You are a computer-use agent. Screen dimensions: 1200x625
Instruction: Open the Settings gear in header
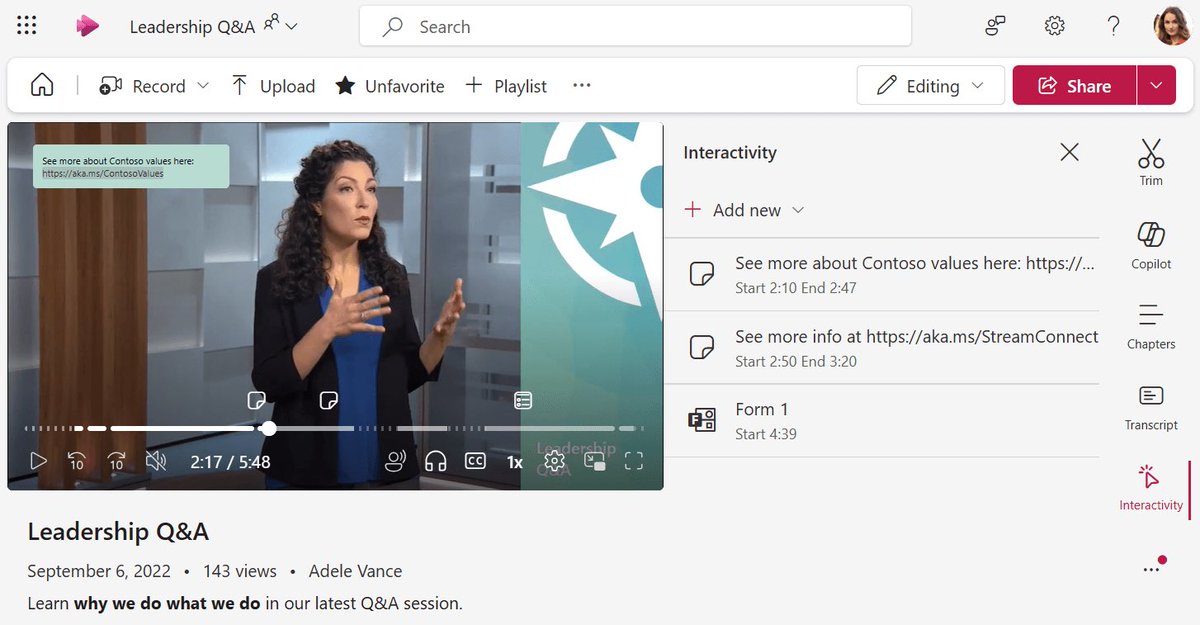(1054, 27)
